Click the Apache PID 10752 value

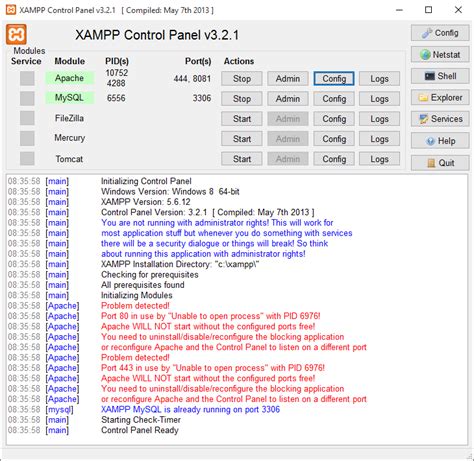(117, 73)
